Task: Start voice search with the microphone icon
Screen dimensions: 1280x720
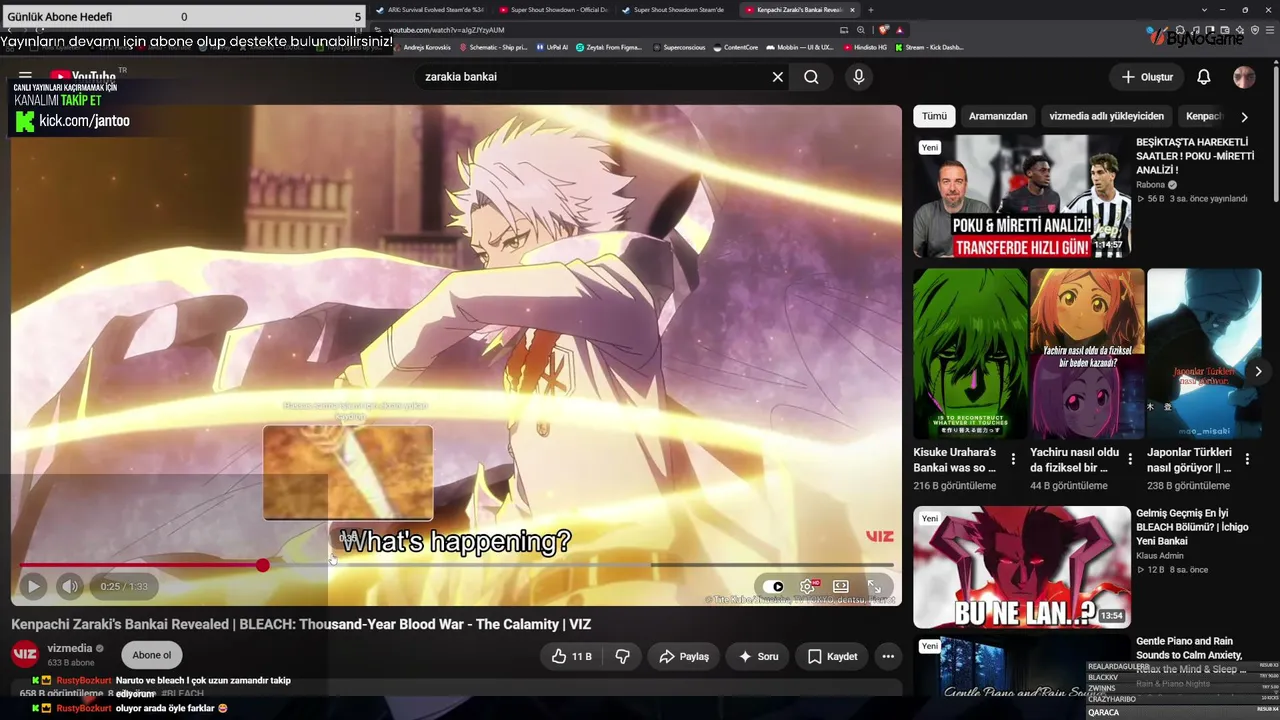Action: (859, 77)
